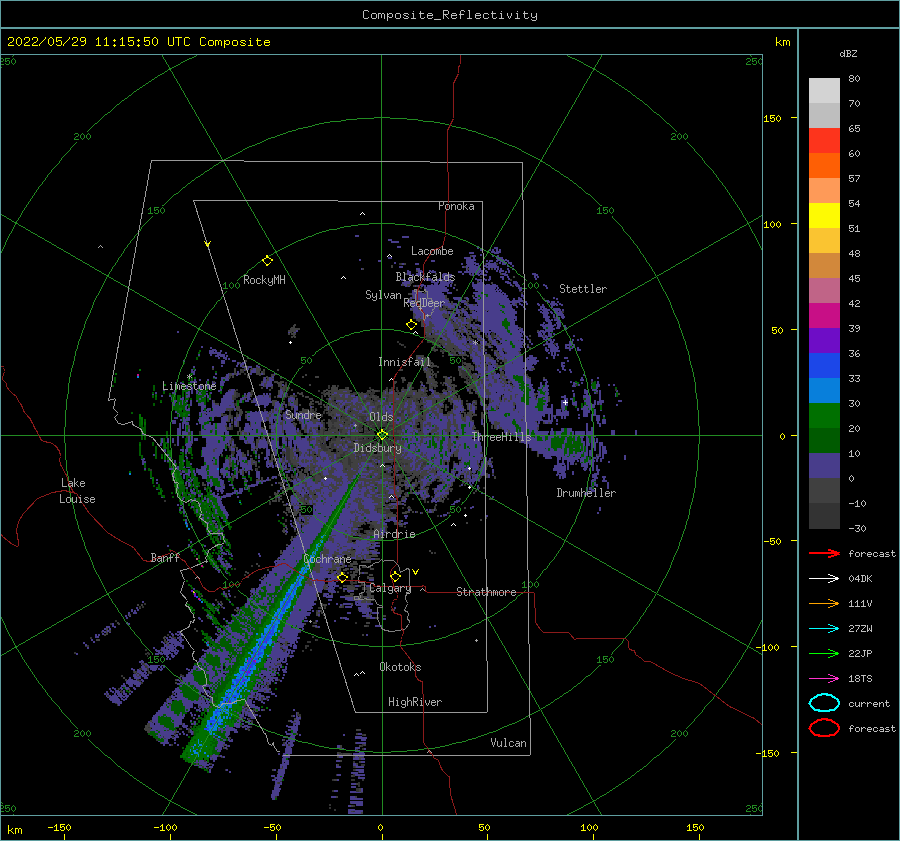Click the red forecast ellipse icon
900x841 pixels.
[x=824, y=728]
